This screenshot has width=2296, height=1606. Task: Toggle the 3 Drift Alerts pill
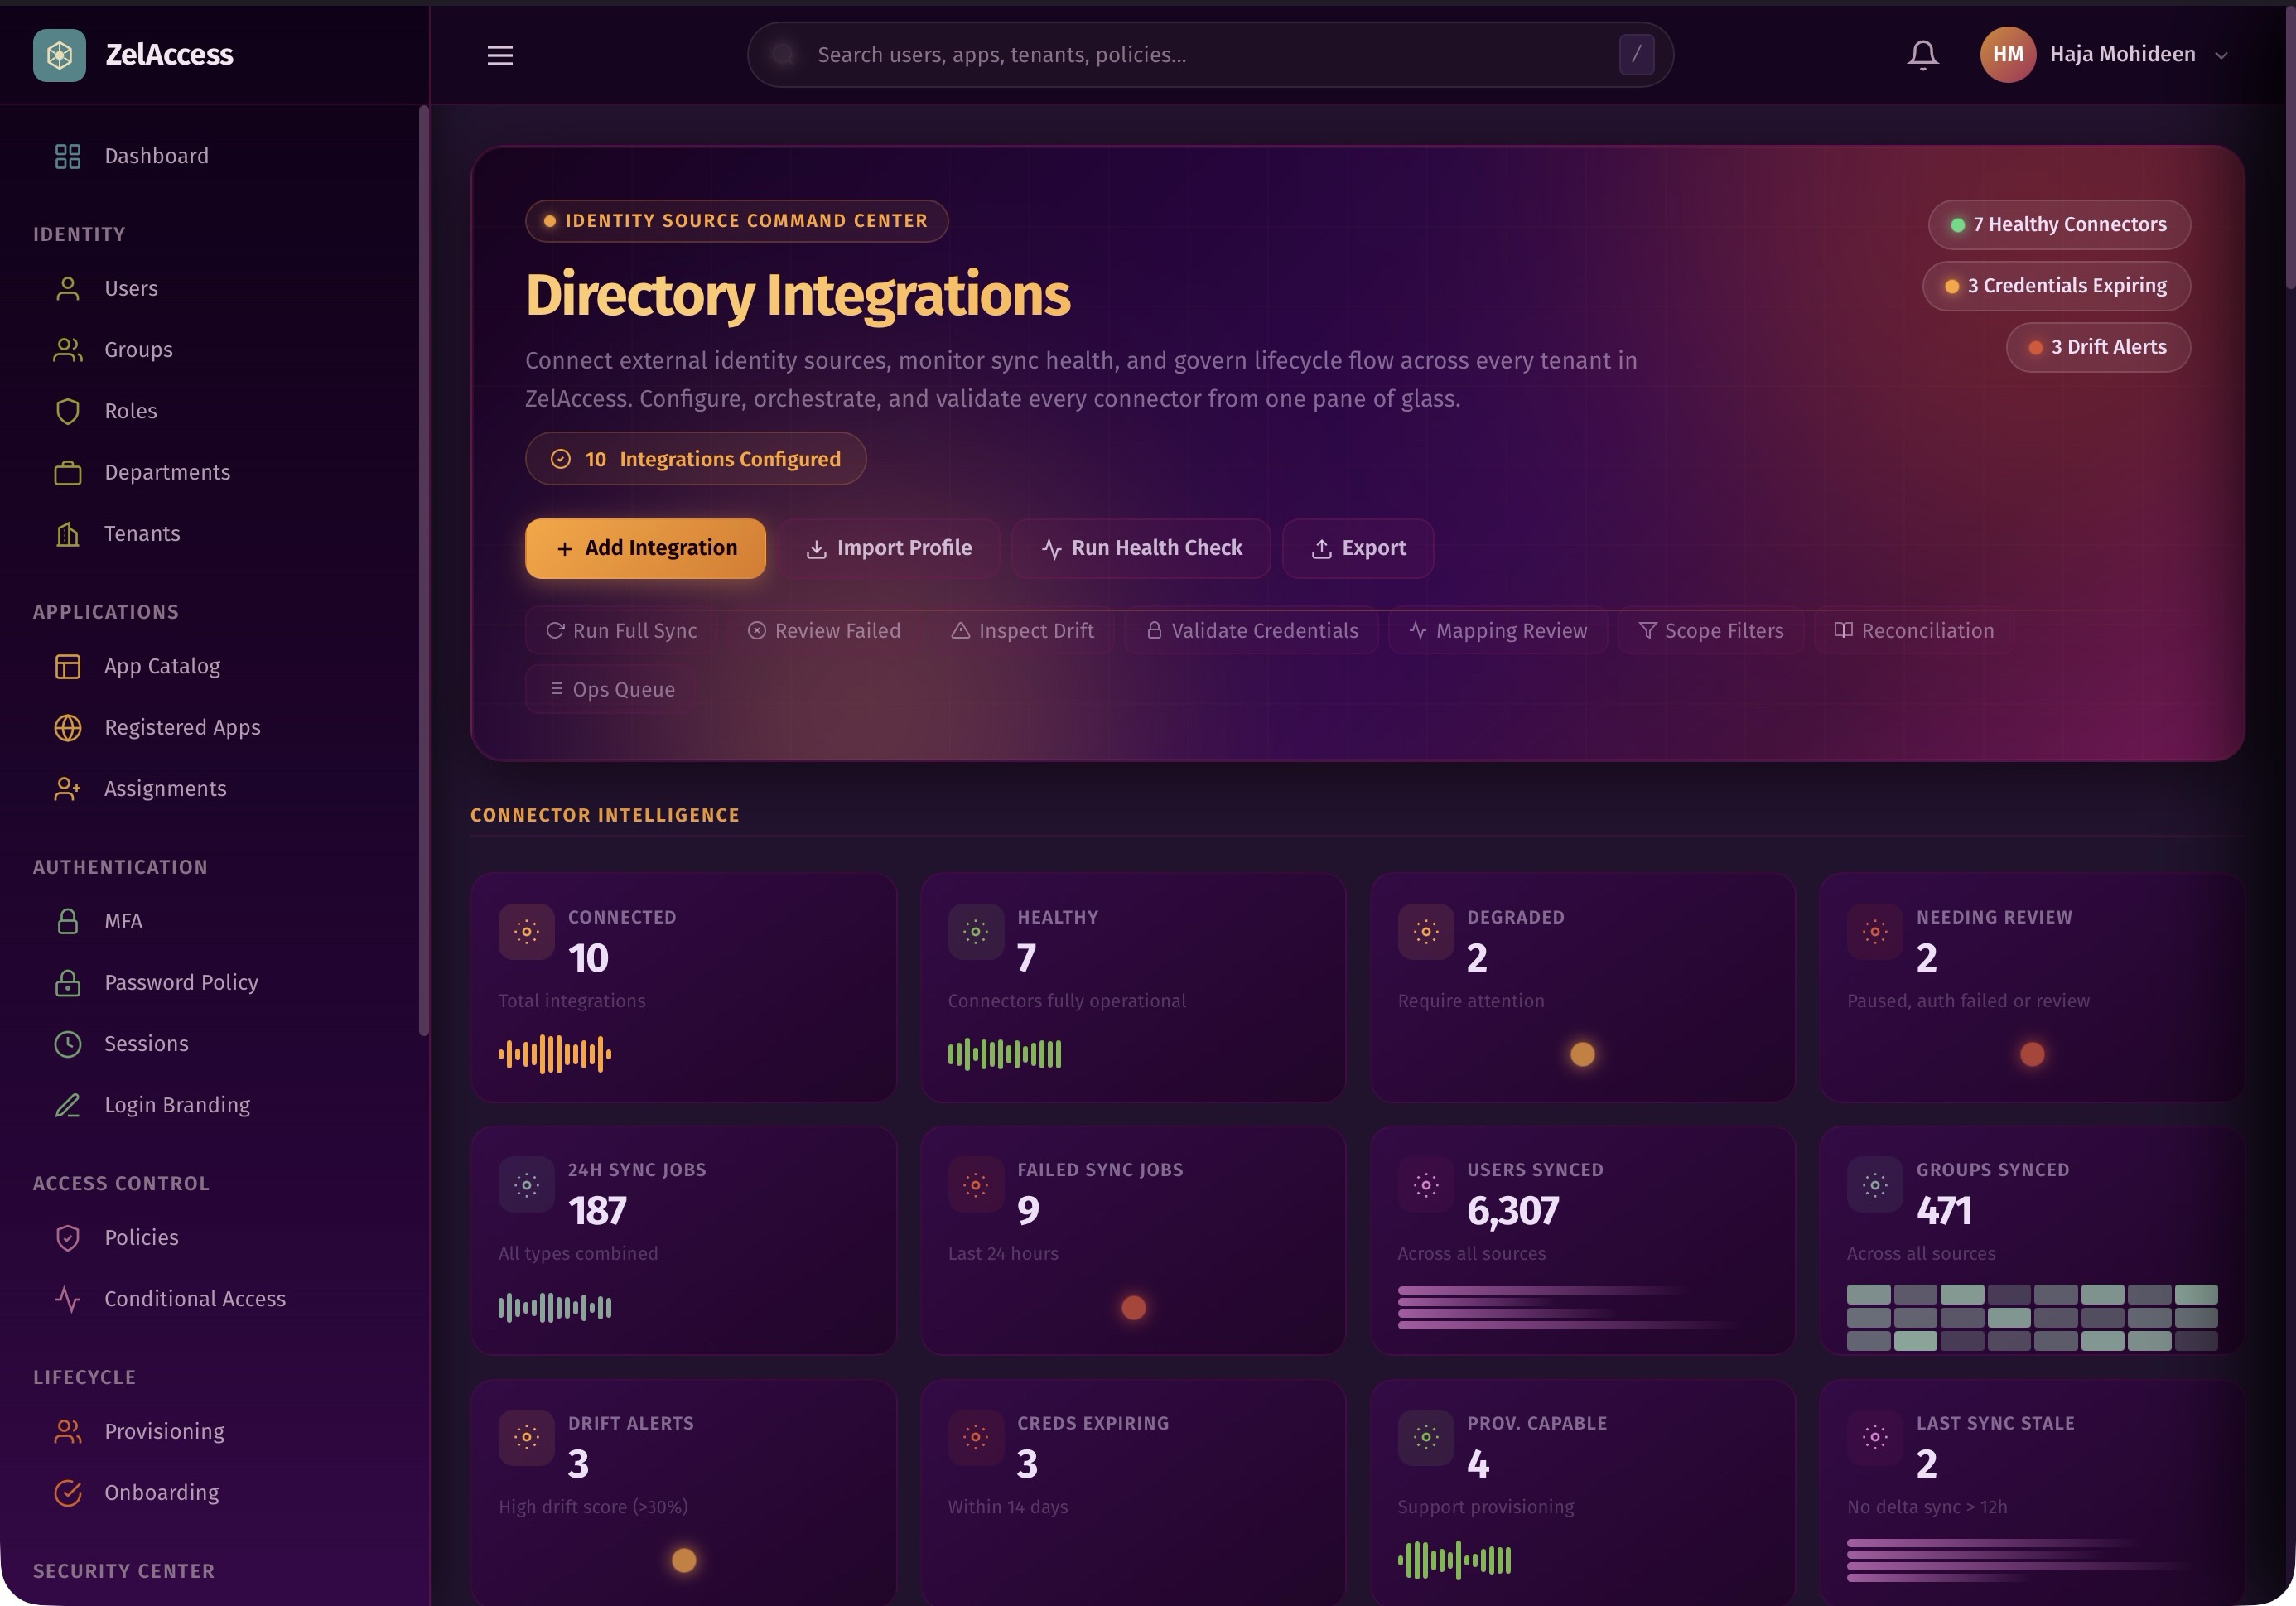pos(2097,347)
